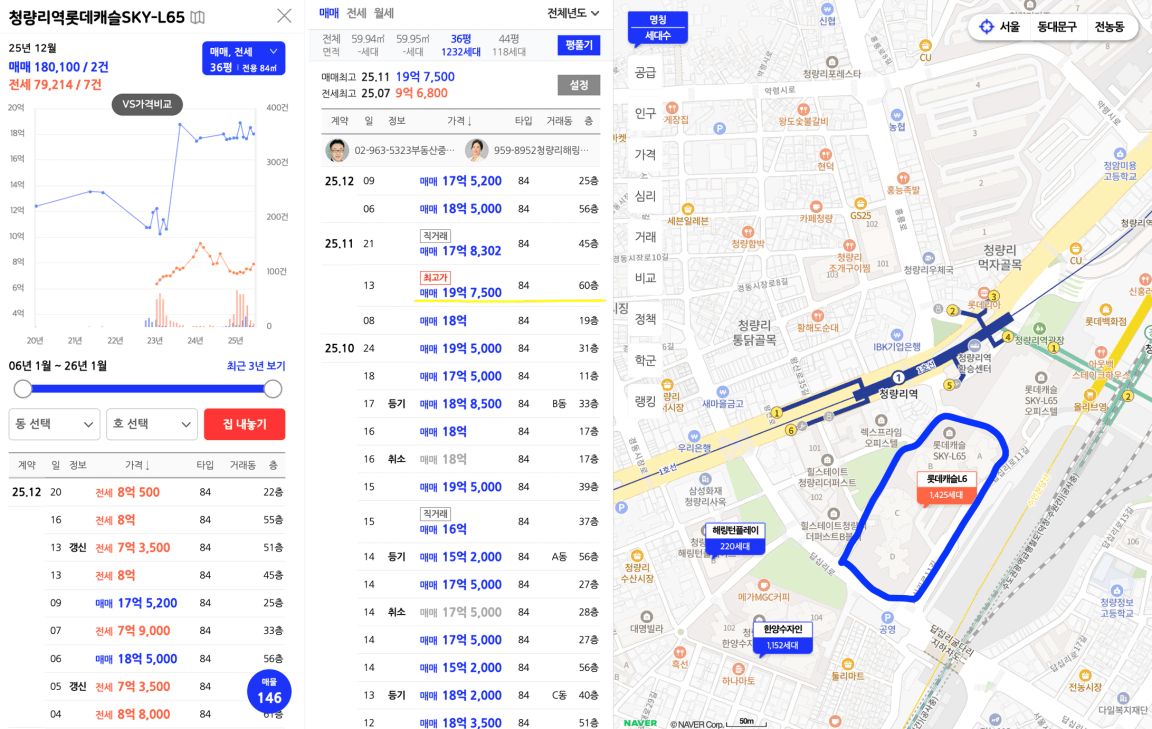
Task: Sort the left panel list by 가격
Action: click(137, 465)
